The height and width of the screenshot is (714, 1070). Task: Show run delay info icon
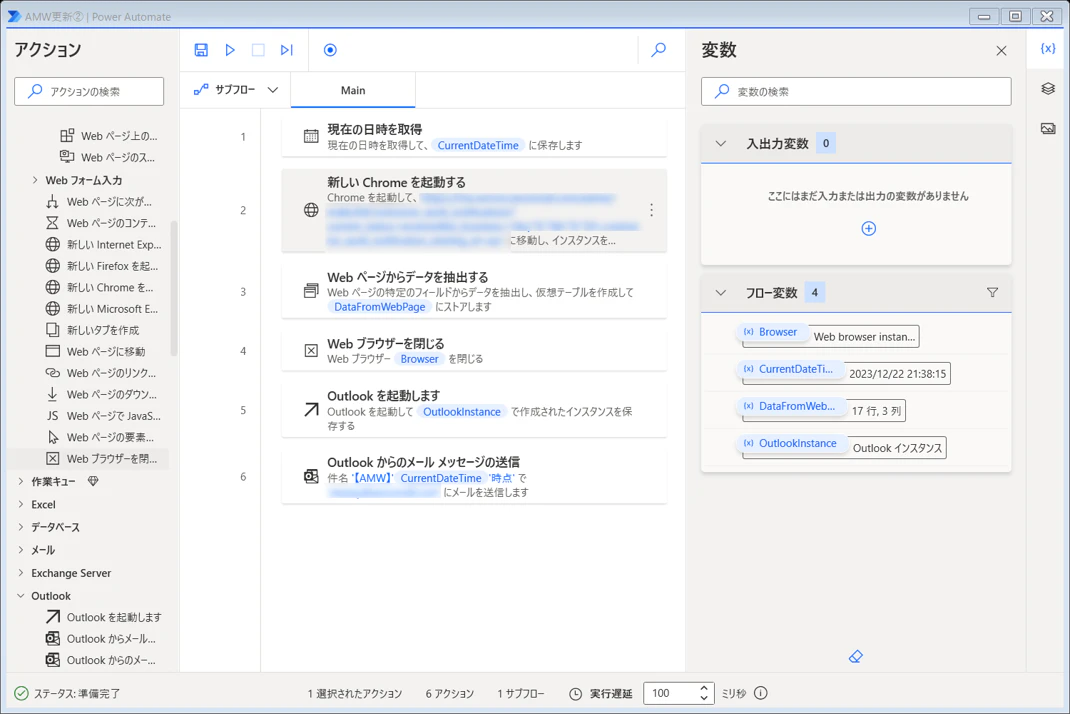pos(761,694)
